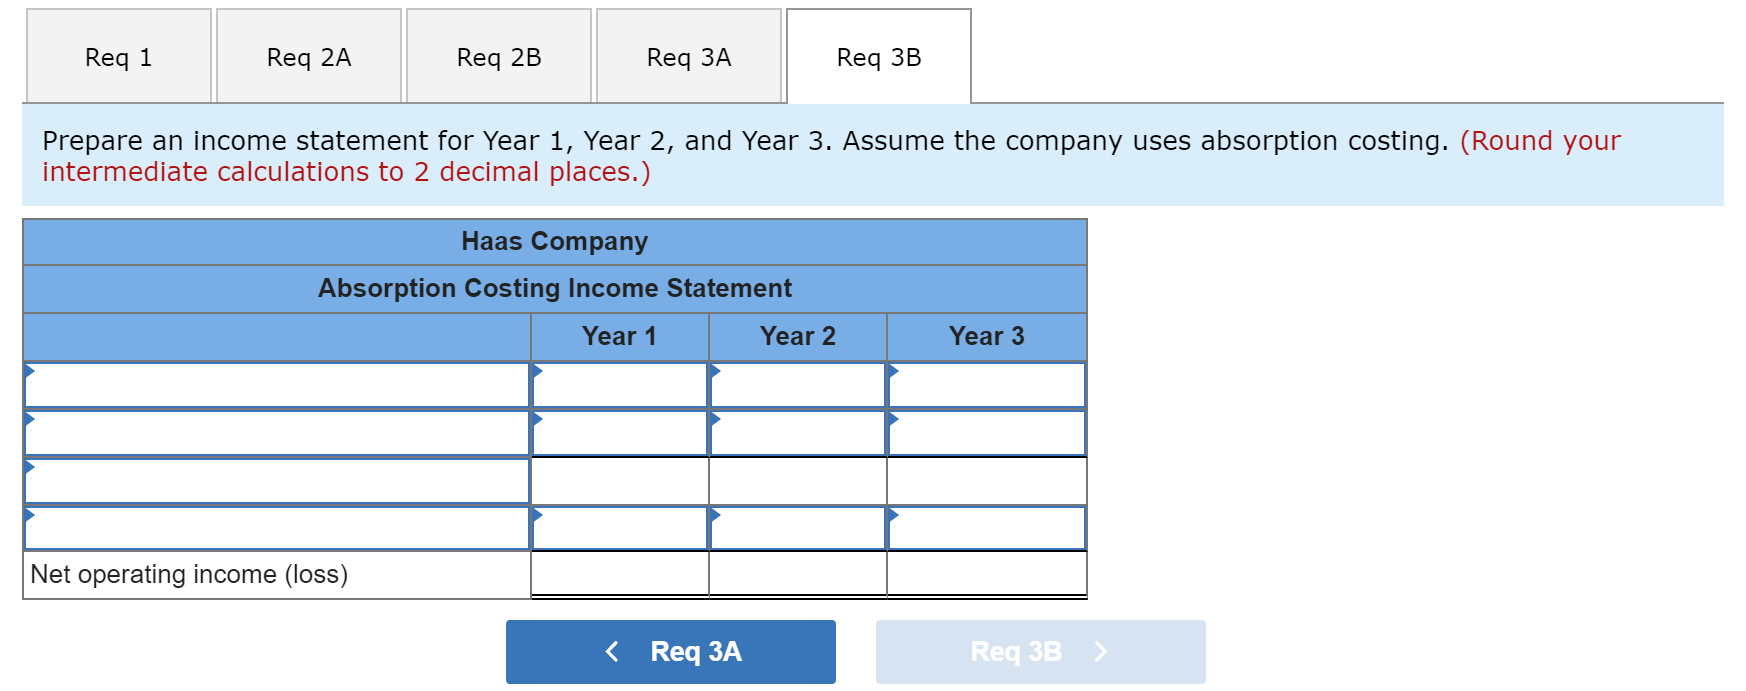Click the right chevron on the Req 3B button
Screen dimensions: 1746x691
click(1100, 651)
